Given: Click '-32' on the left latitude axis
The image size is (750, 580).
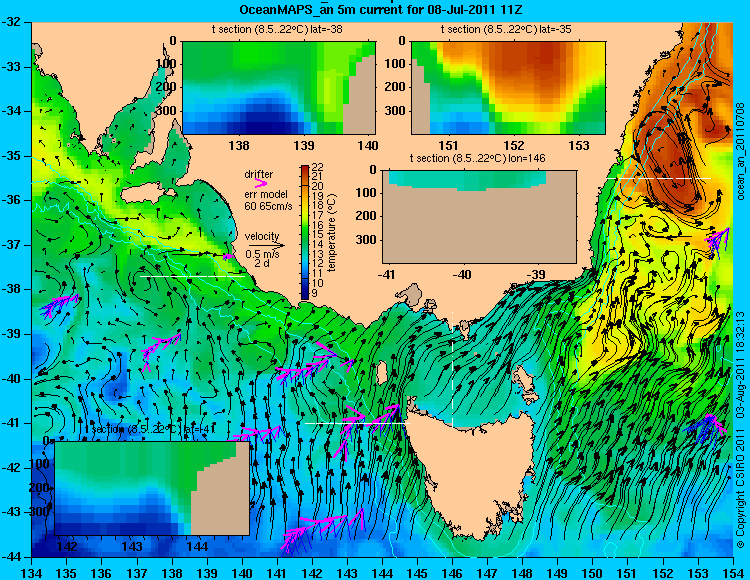Looking at the screenshot, I should click(10, 22).
